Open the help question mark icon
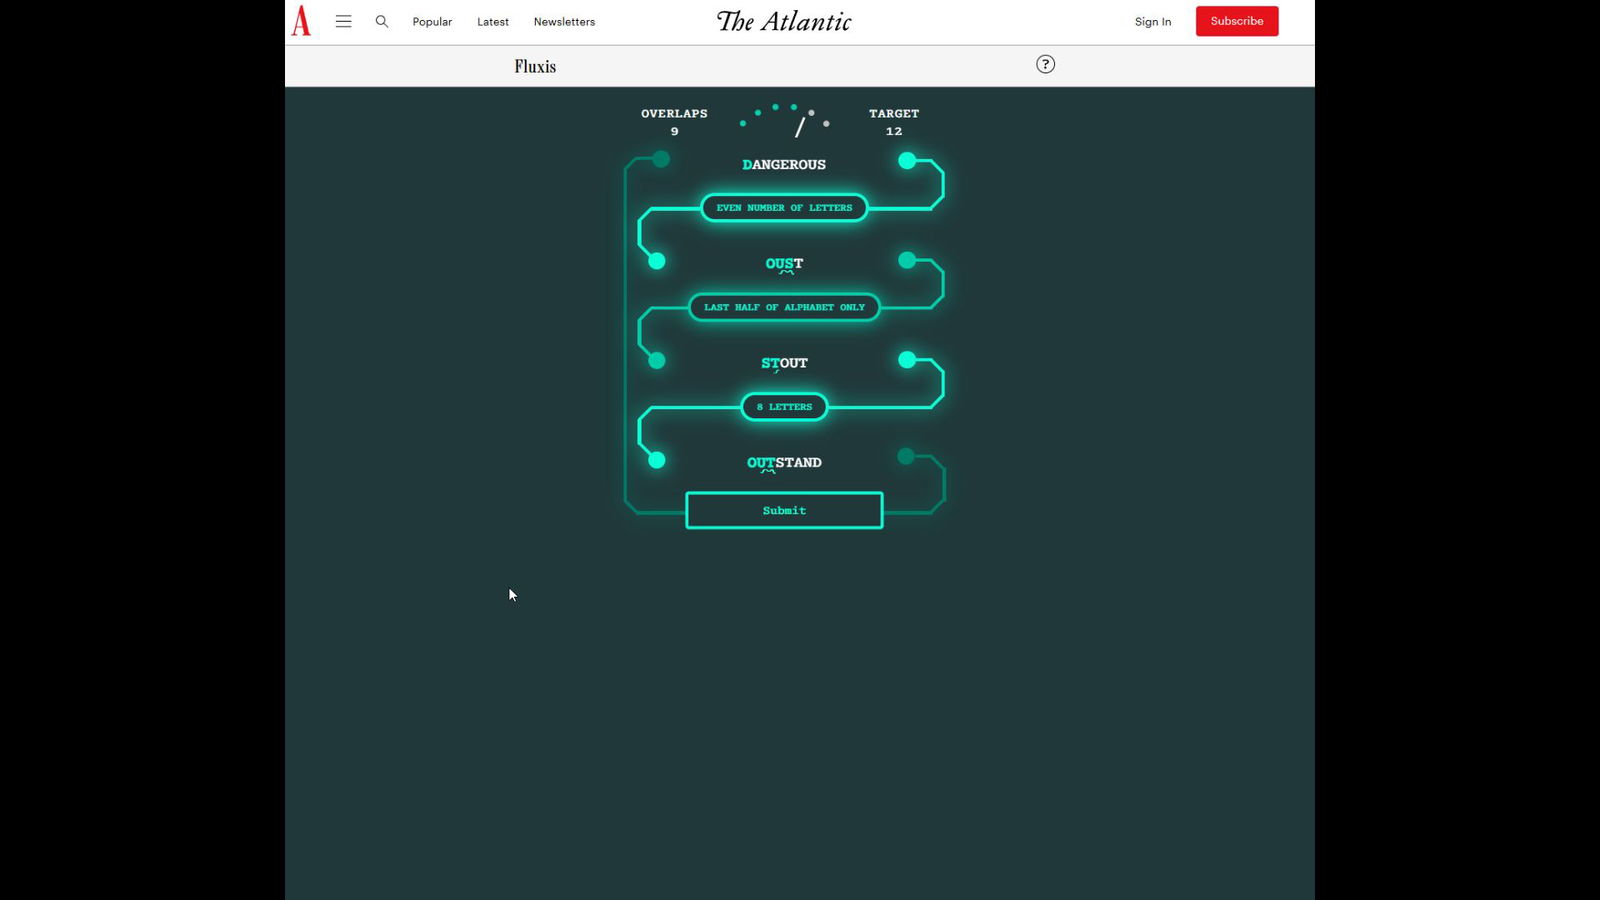1600x900 pixels. [x=1045, y=64]
